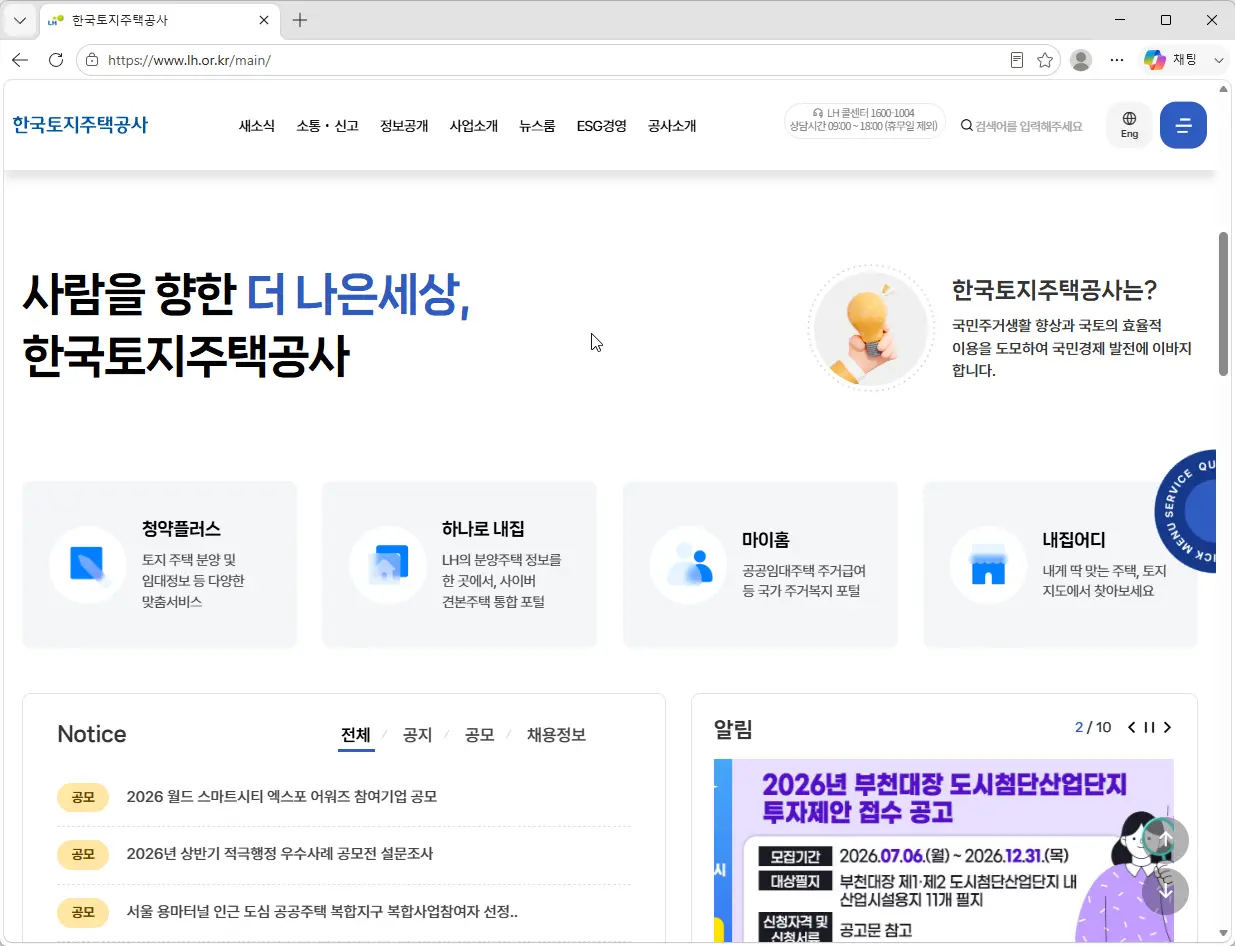Click the scrollbar down arrow
Image resolution: width=1235 pixels, height=946 pixels.
click(1223, 932)
